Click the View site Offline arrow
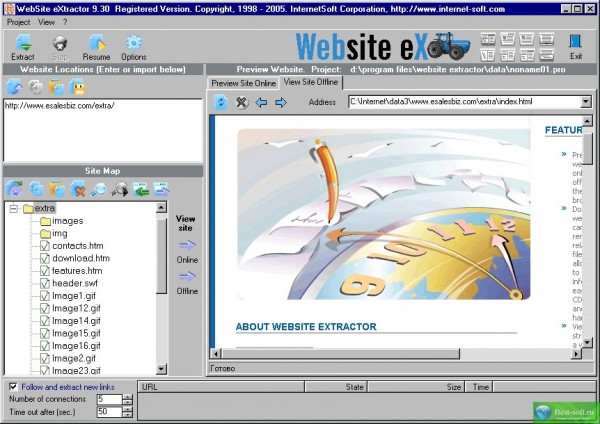The height and width of the screenshot is (424, 600). click(187, 276)
